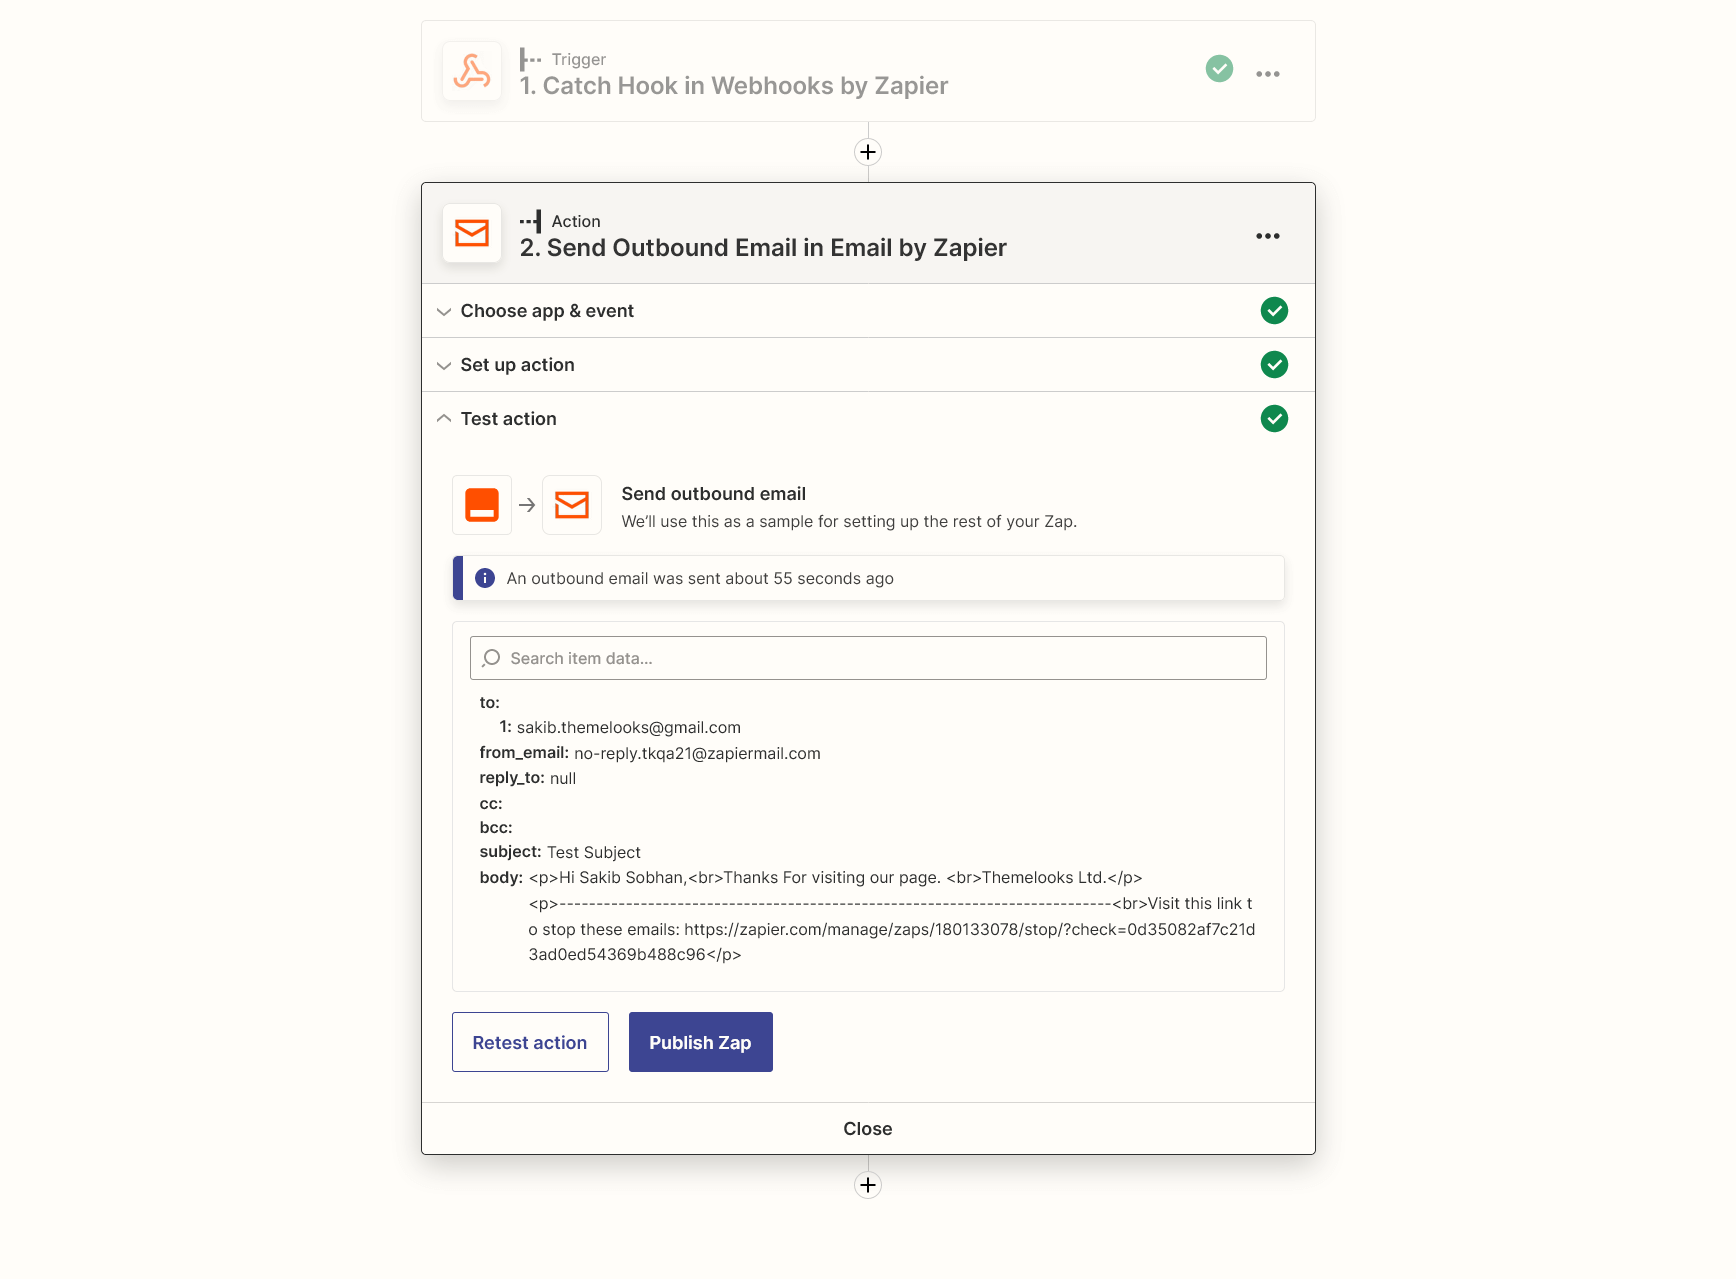Image resolution: width=1736 pixels, height=1279 pixels.
Task: Click the info icon in the sent notice
Action: click(x=485, y=578)
